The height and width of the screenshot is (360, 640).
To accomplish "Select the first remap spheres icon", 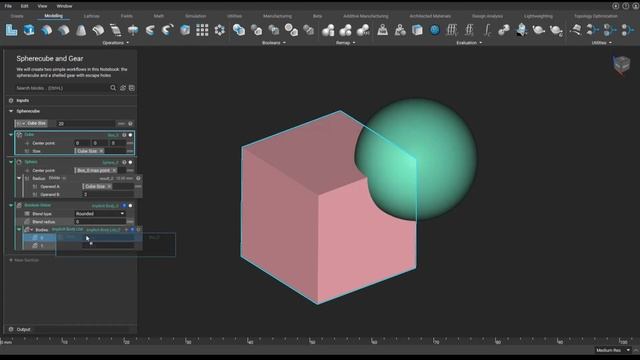I will click(x=328, y=30).
